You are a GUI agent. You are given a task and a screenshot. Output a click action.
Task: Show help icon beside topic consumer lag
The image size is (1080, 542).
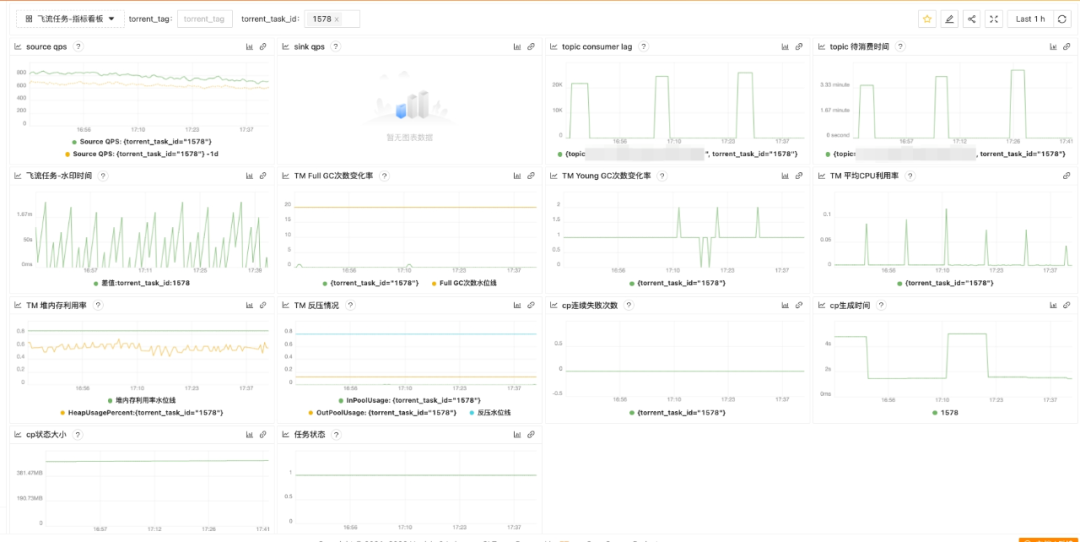(643, 47)
